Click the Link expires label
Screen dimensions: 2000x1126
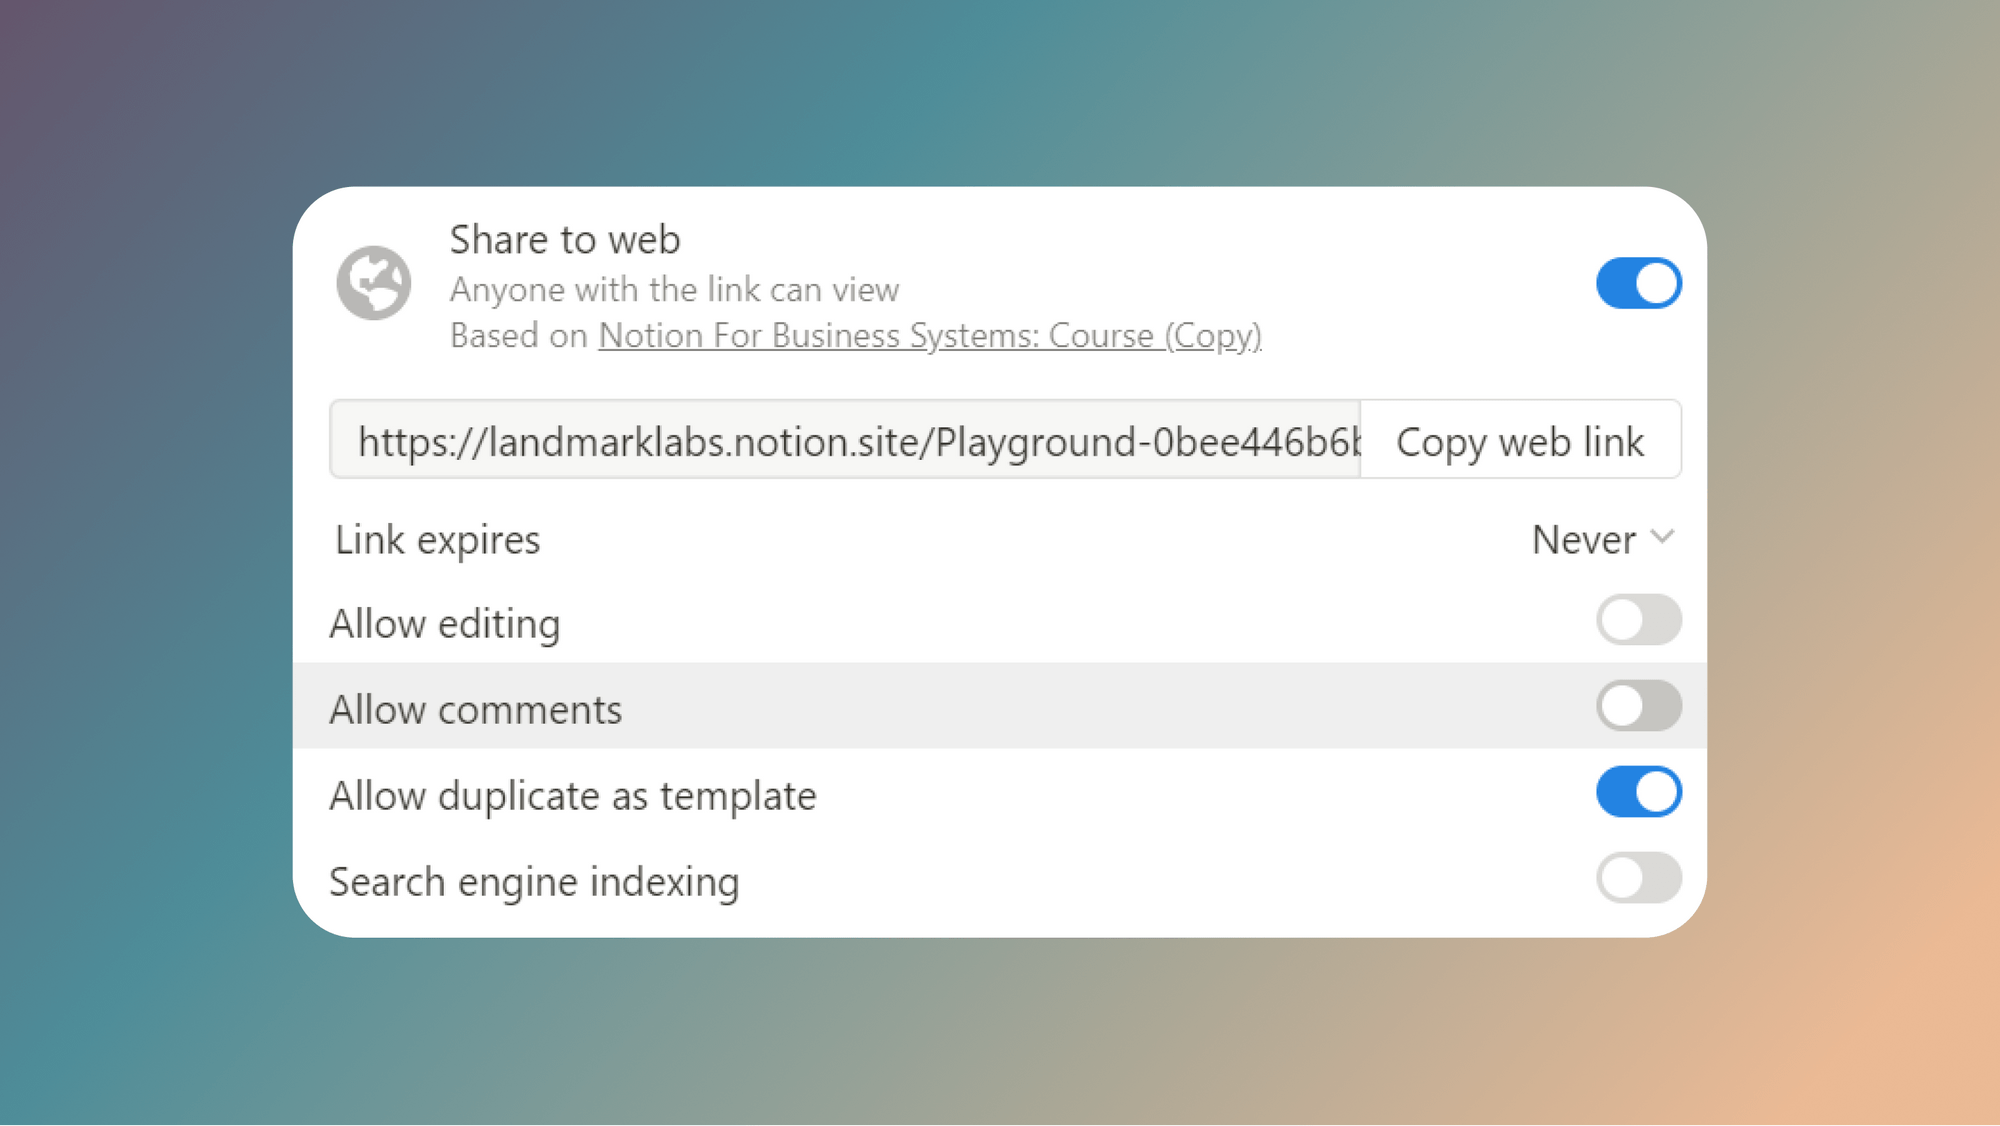pyautogui.click(x=437, y=539)
